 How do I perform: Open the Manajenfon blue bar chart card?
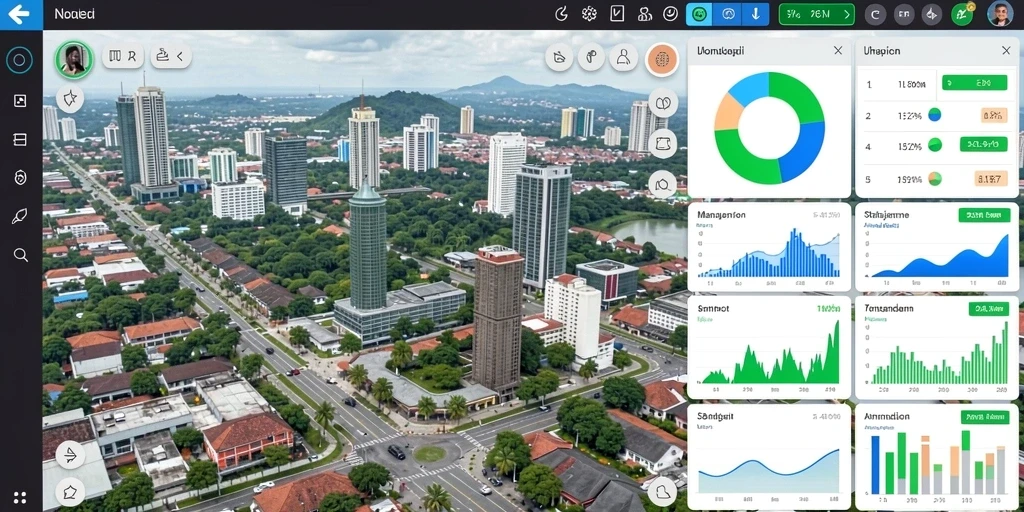coord(769,246)
